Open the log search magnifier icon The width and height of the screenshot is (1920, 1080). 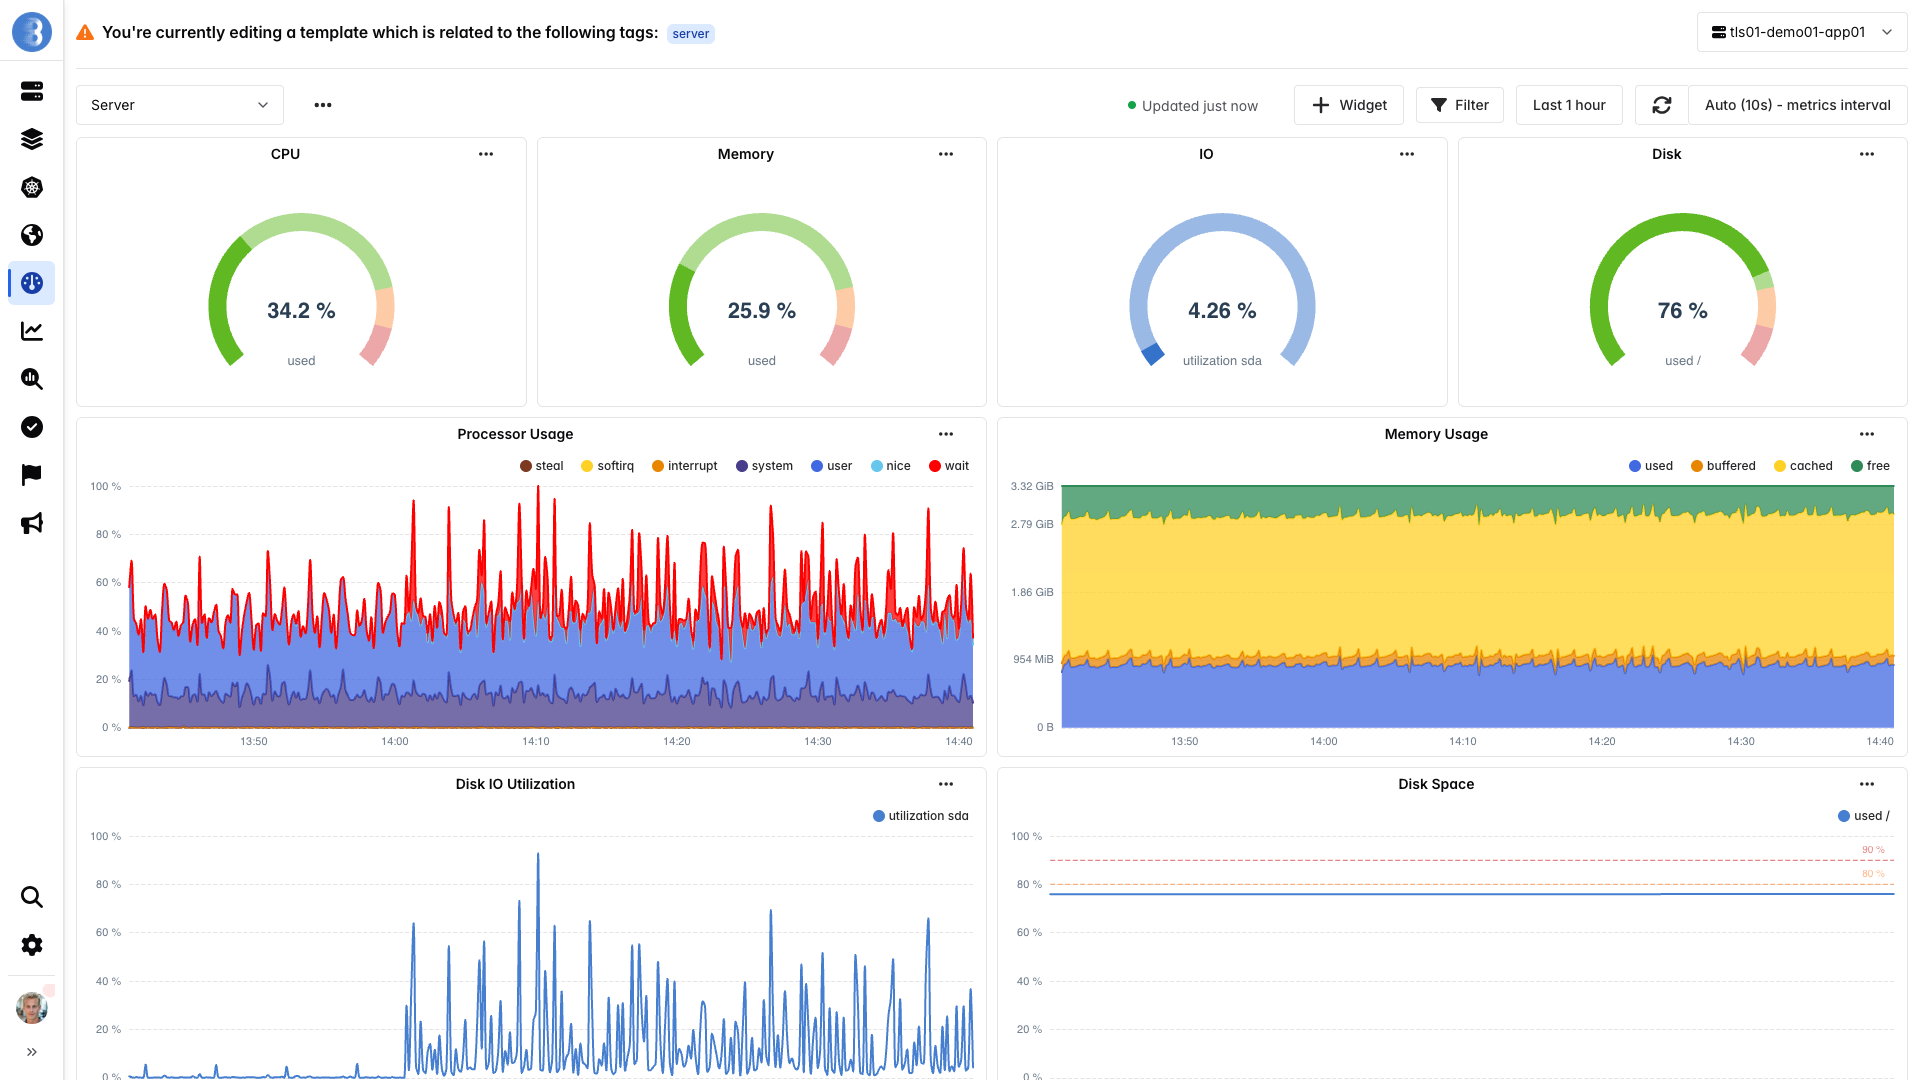tap(32, 379)
